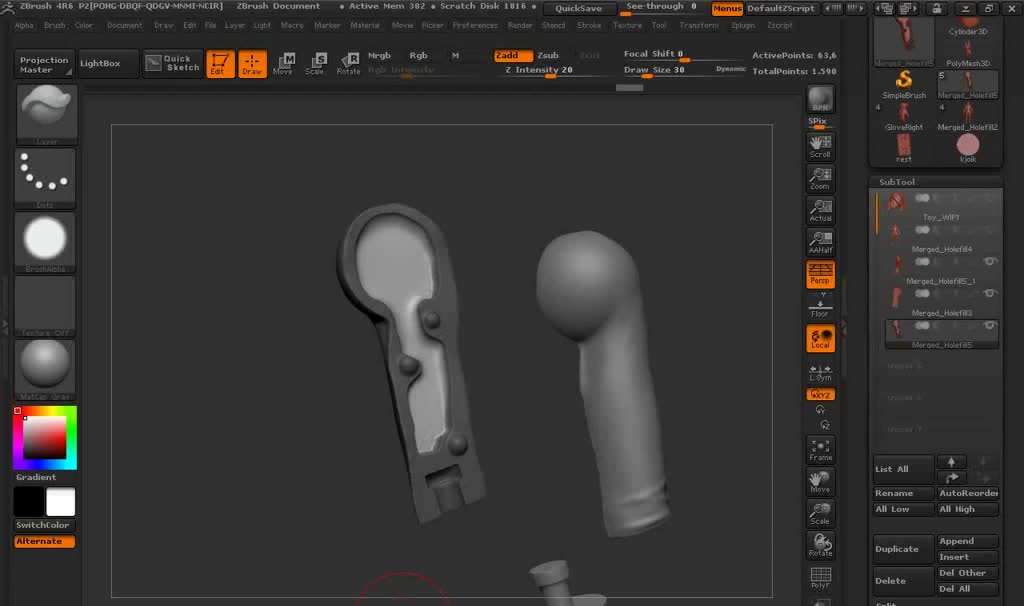The image size is (1024, 606).
Task: Click Rename for the subtool
Action: pyautogui.click(x=903, y=493)
